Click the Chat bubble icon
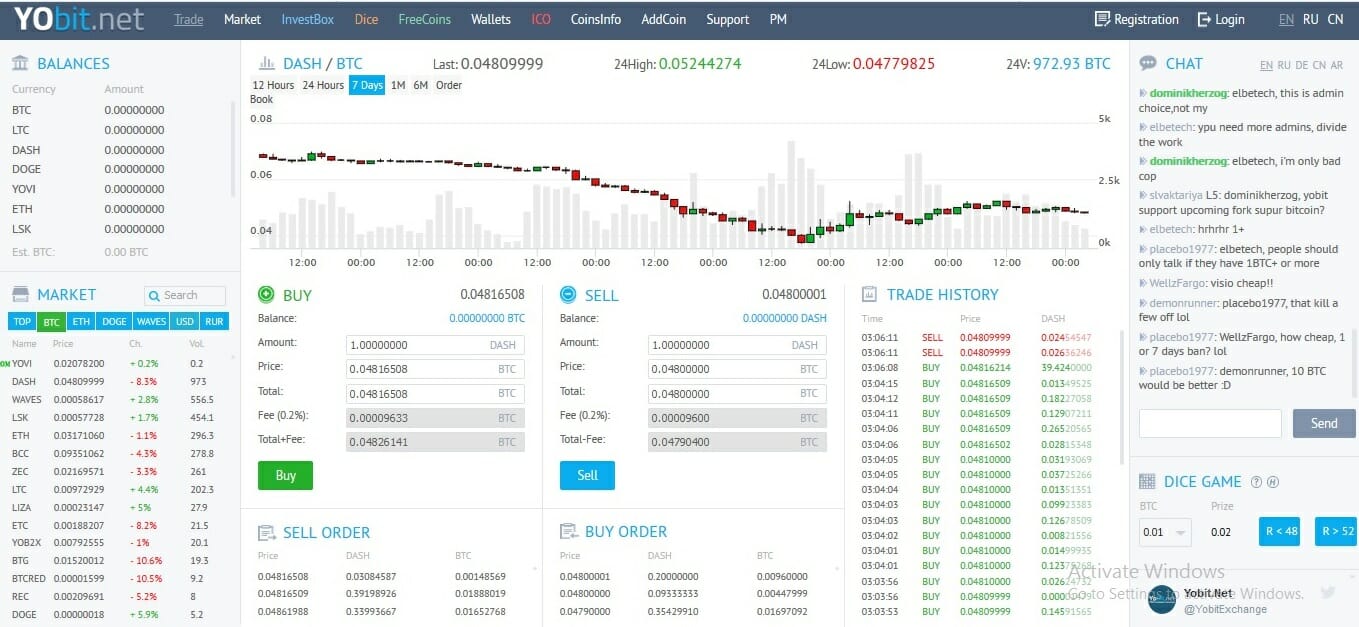This screenshot has height=627, width=1359. 1148,63
